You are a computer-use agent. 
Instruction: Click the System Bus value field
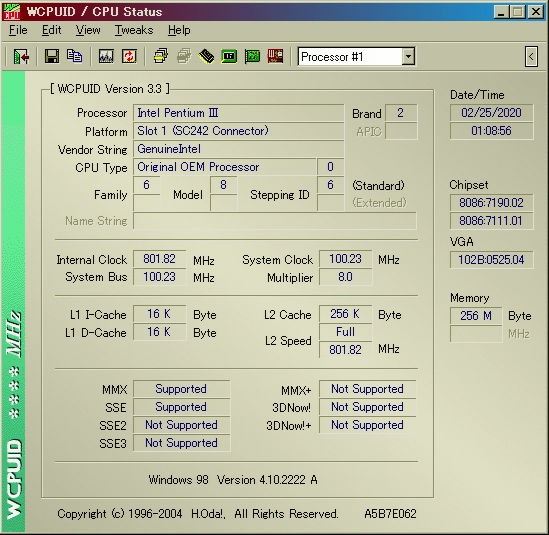click(x=160, y=277)
